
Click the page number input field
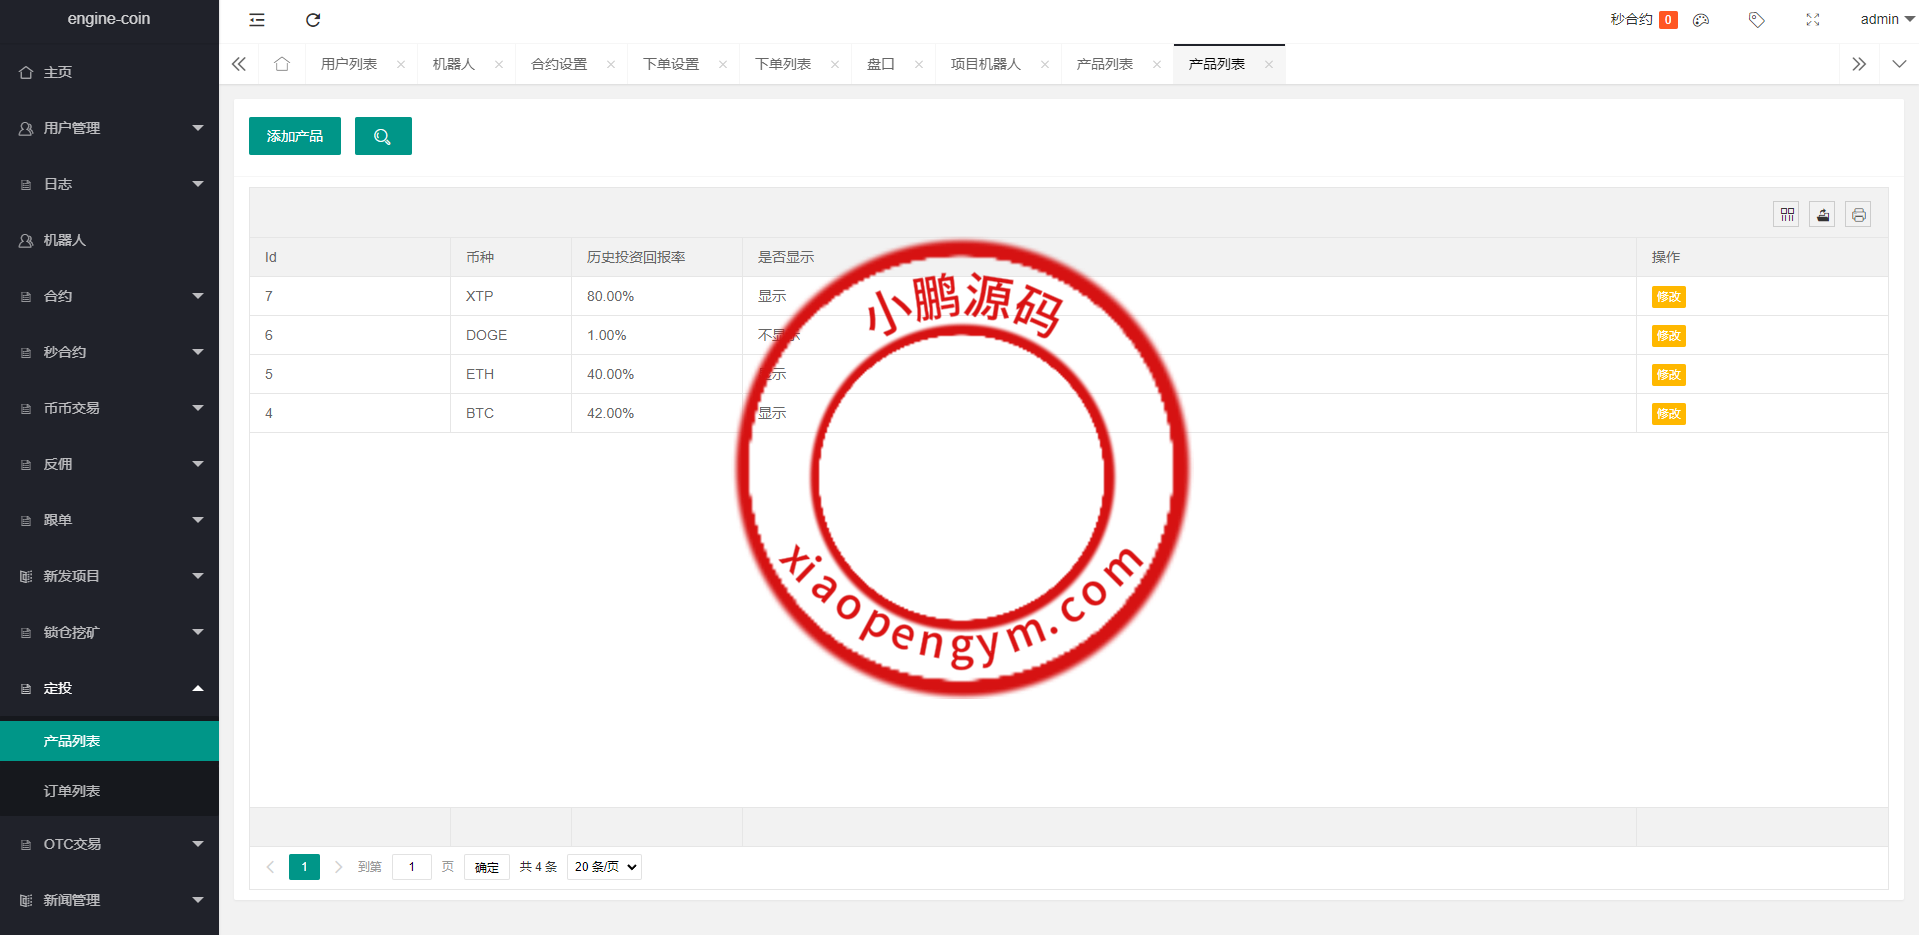411,867
